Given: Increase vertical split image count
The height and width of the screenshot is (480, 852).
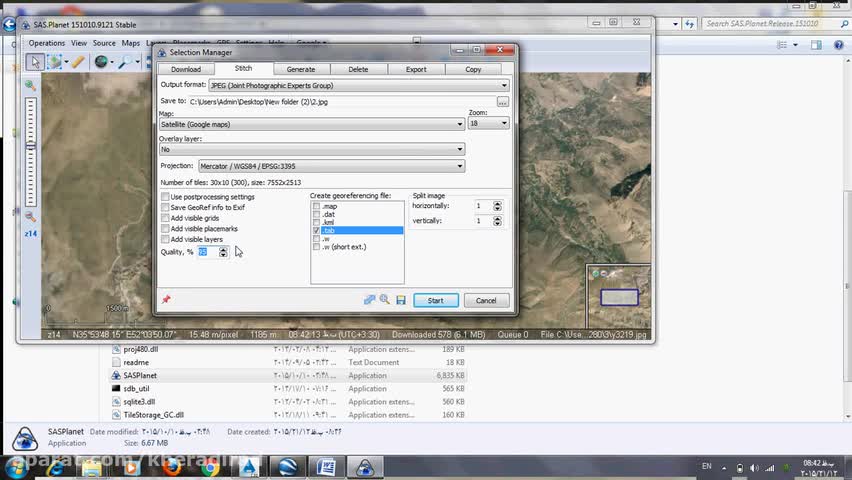Looking at the screenshot, I should click(x=497, y=218).
